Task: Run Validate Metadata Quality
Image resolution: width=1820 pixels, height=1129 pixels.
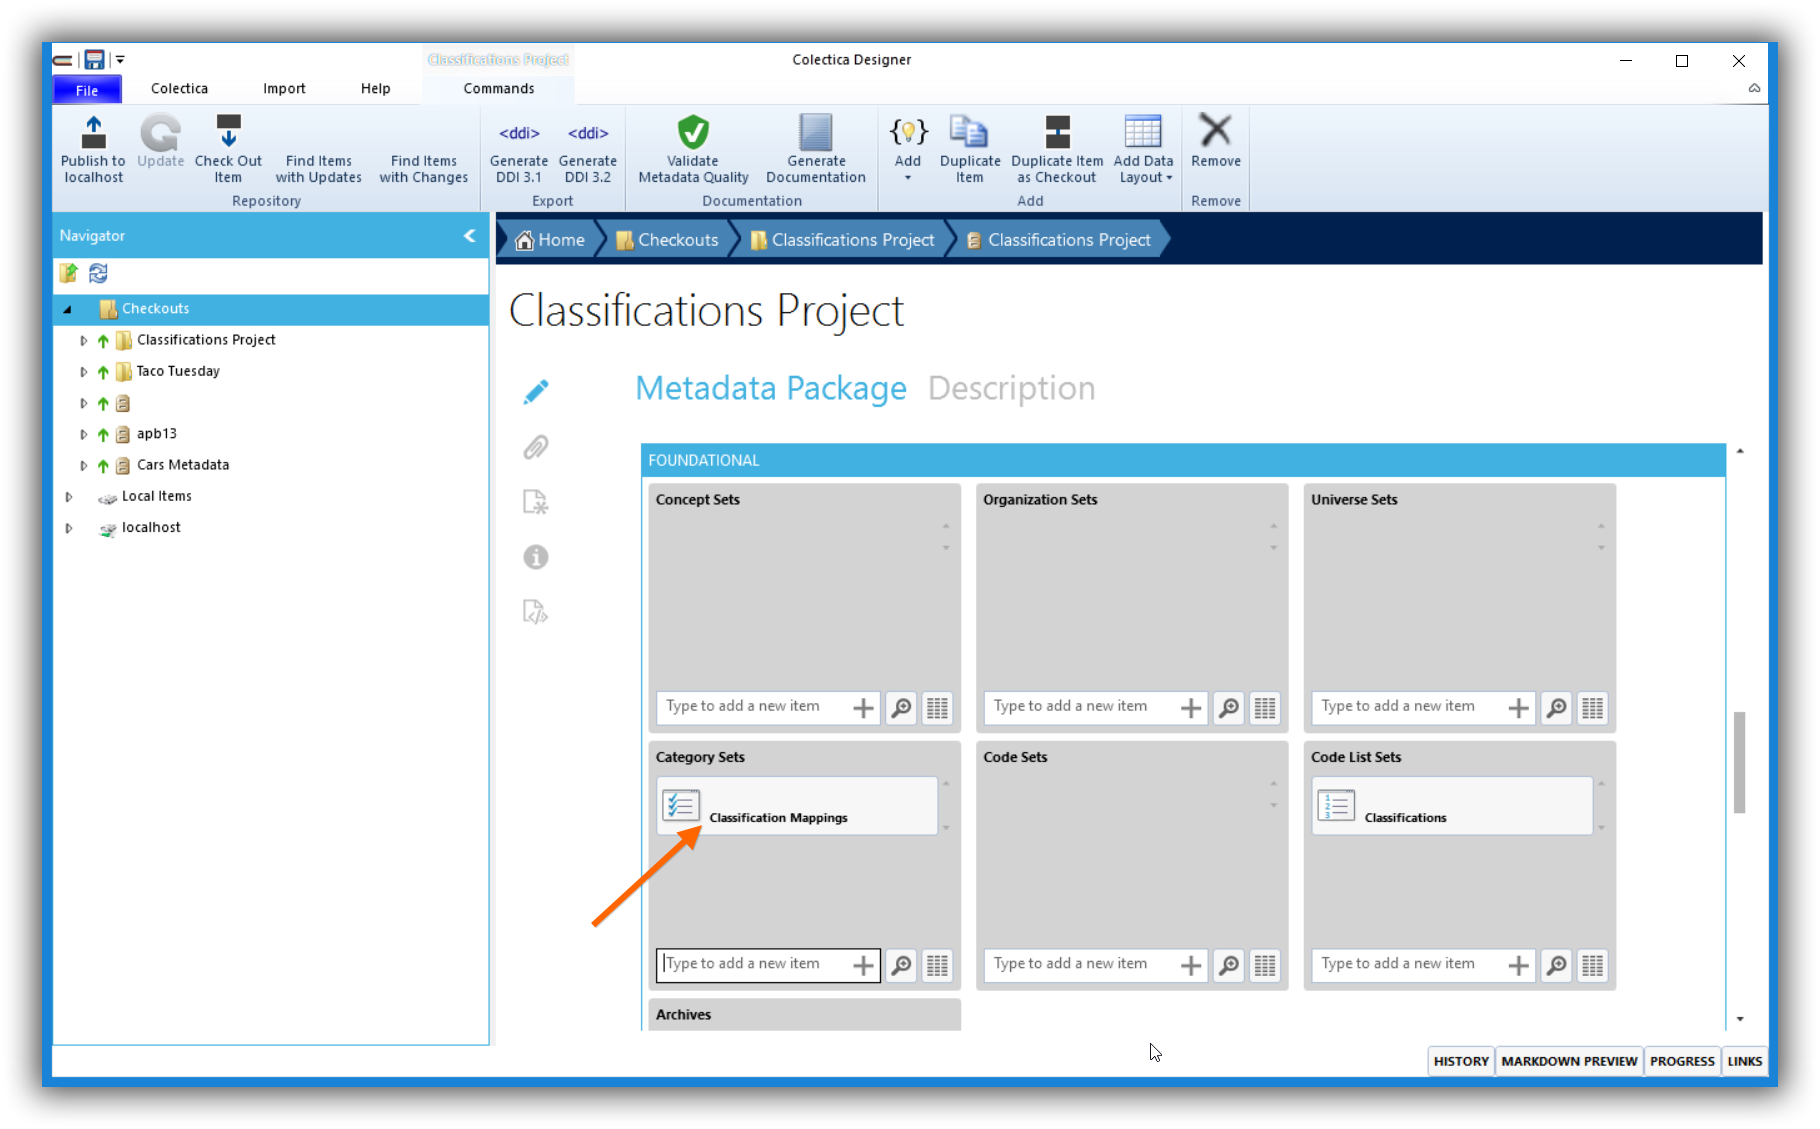Action: 693,148
